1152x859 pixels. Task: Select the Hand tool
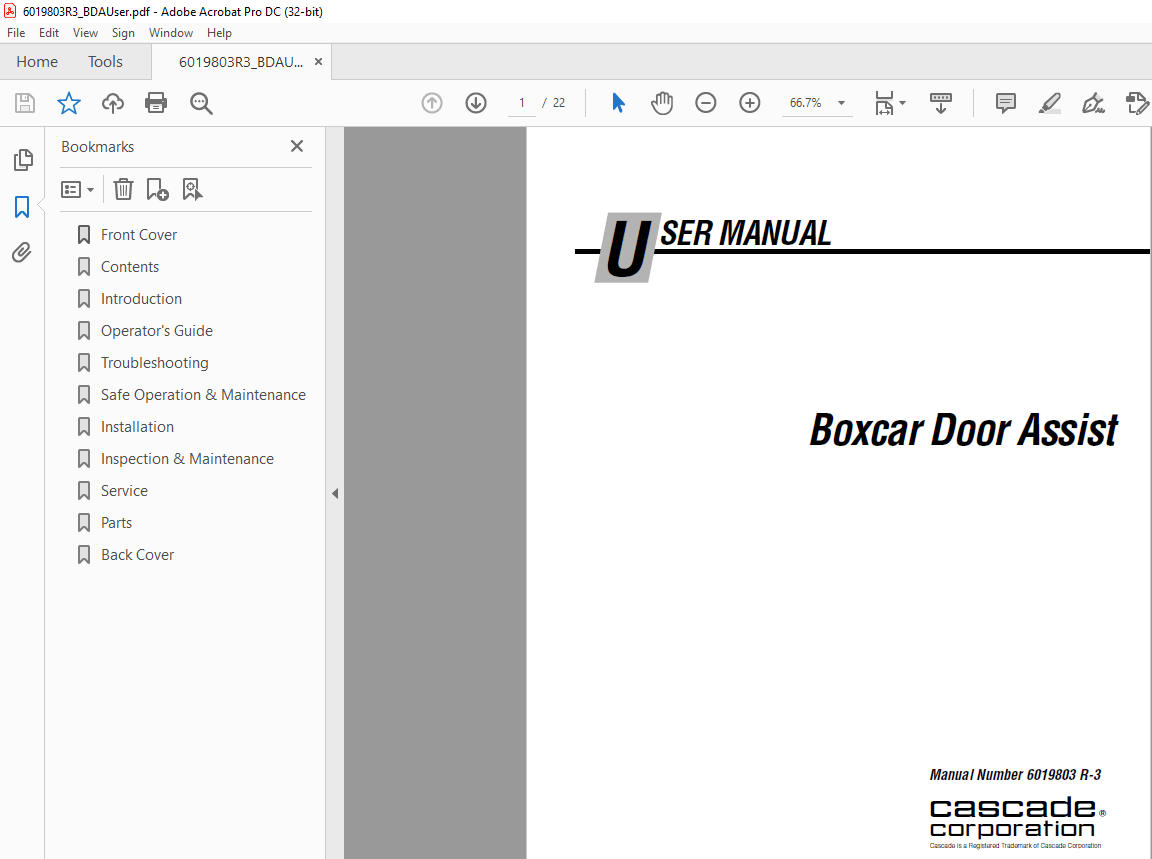tap(661, 102)
